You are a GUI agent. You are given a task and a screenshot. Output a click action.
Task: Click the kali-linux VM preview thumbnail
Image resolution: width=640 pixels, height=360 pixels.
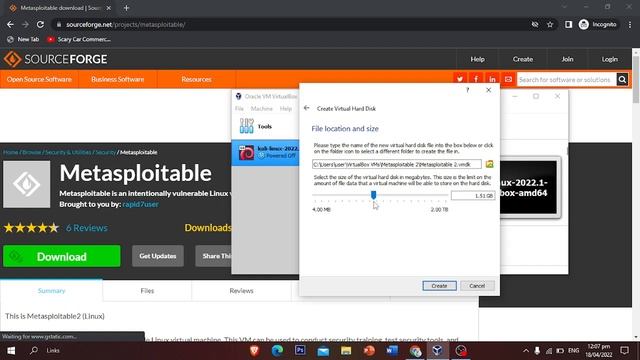click(528, 187)
